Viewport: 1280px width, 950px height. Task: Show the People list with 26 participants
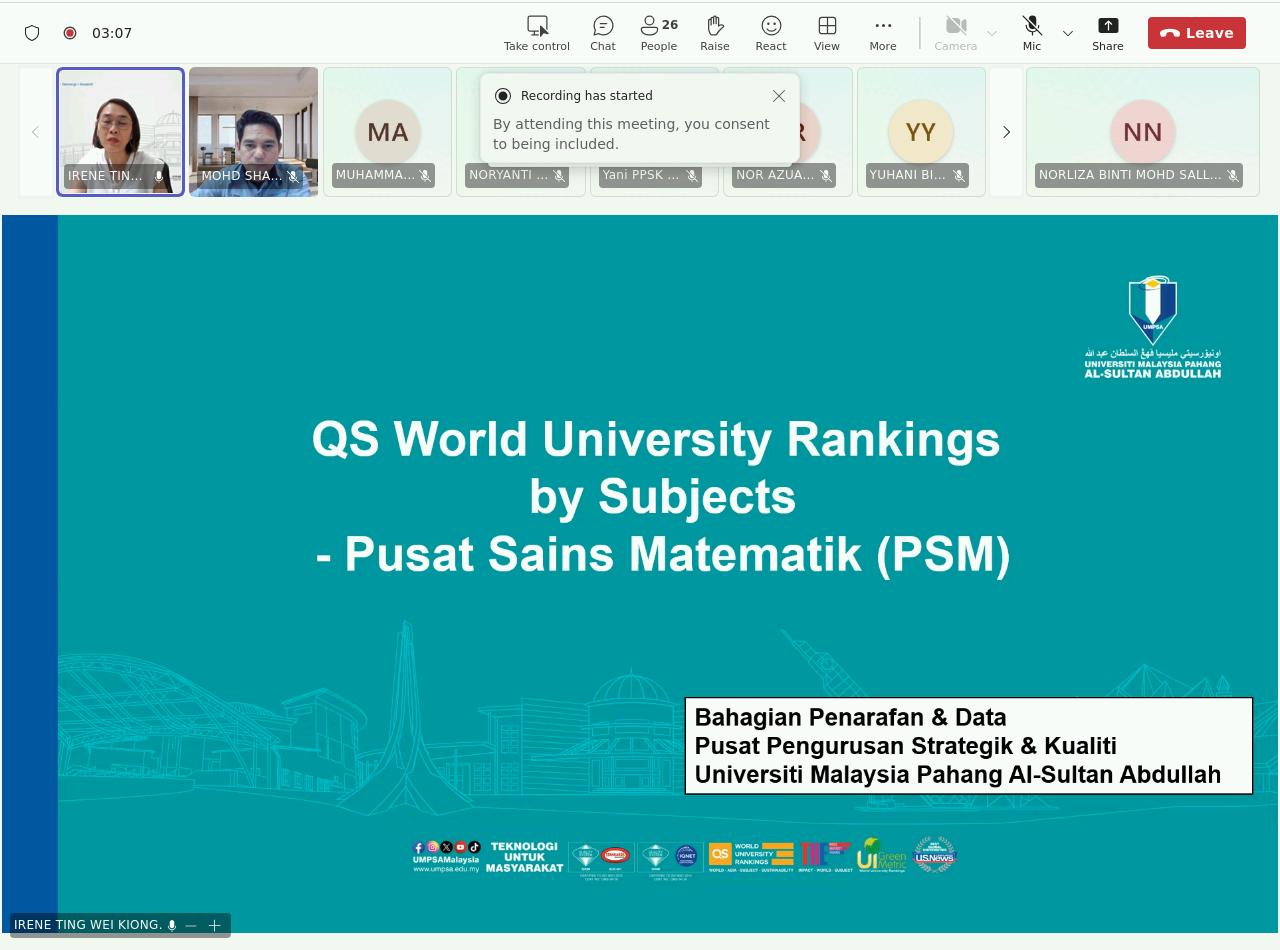659,33
